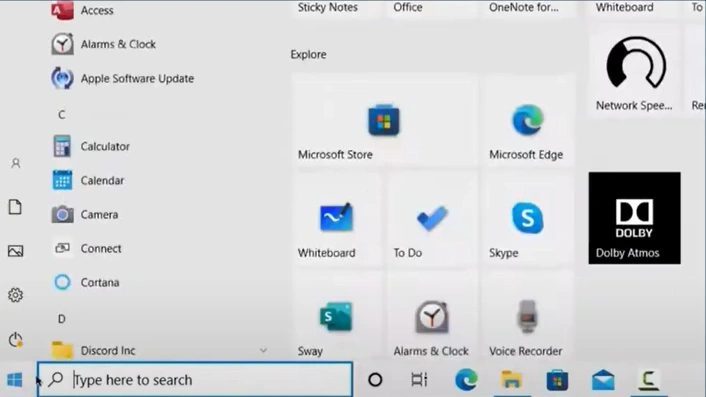Screen dimensions: 706x397
Task: Launch Voice Recorder tile
Action: pyautogui.click(x=527, y=316)
